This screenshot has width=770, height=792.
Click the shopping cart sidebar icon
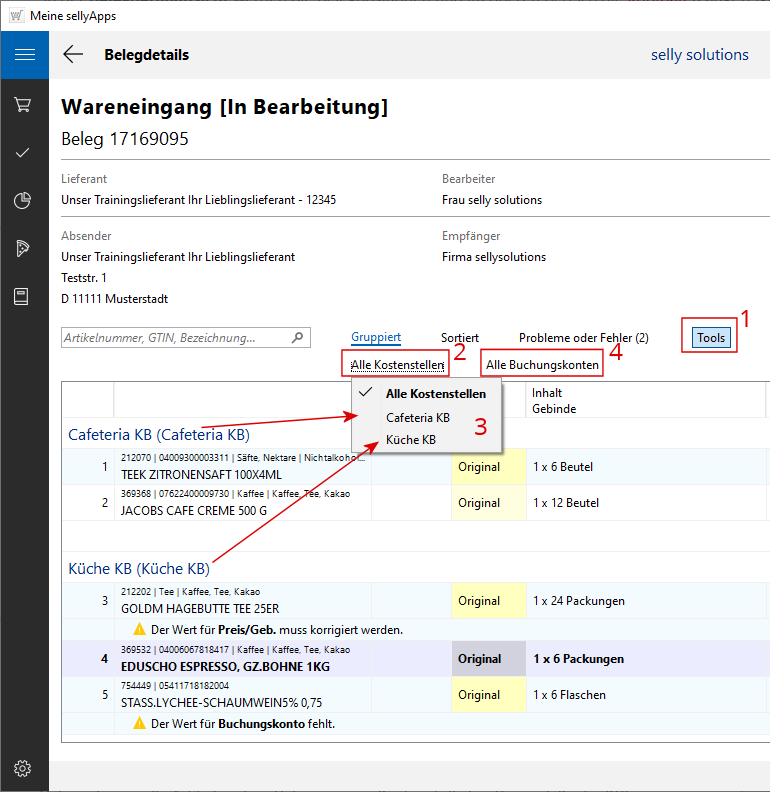tap(24, 104)
